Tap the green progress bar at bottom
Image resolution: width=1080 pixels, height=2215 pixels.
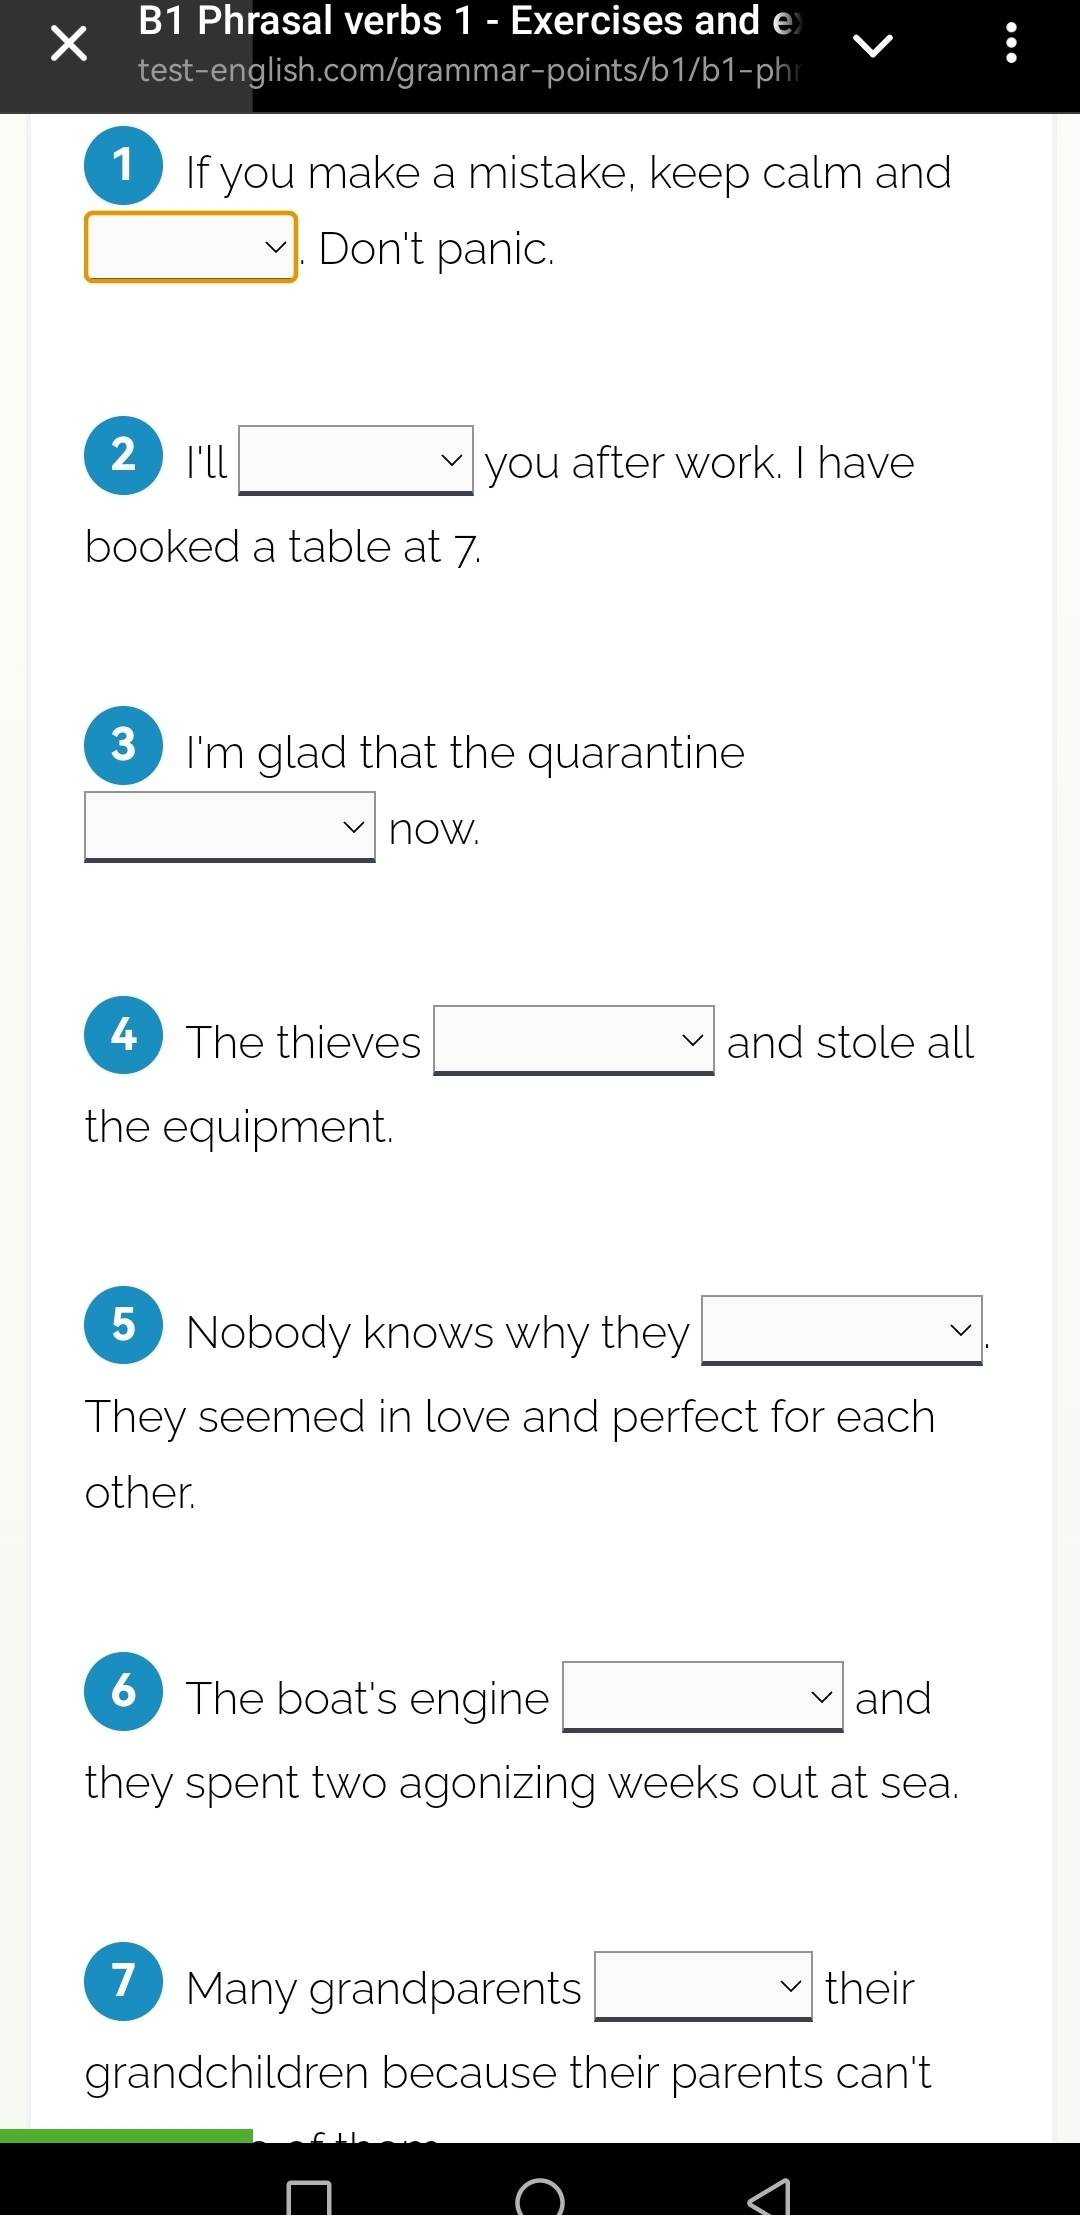point(126,2136)
